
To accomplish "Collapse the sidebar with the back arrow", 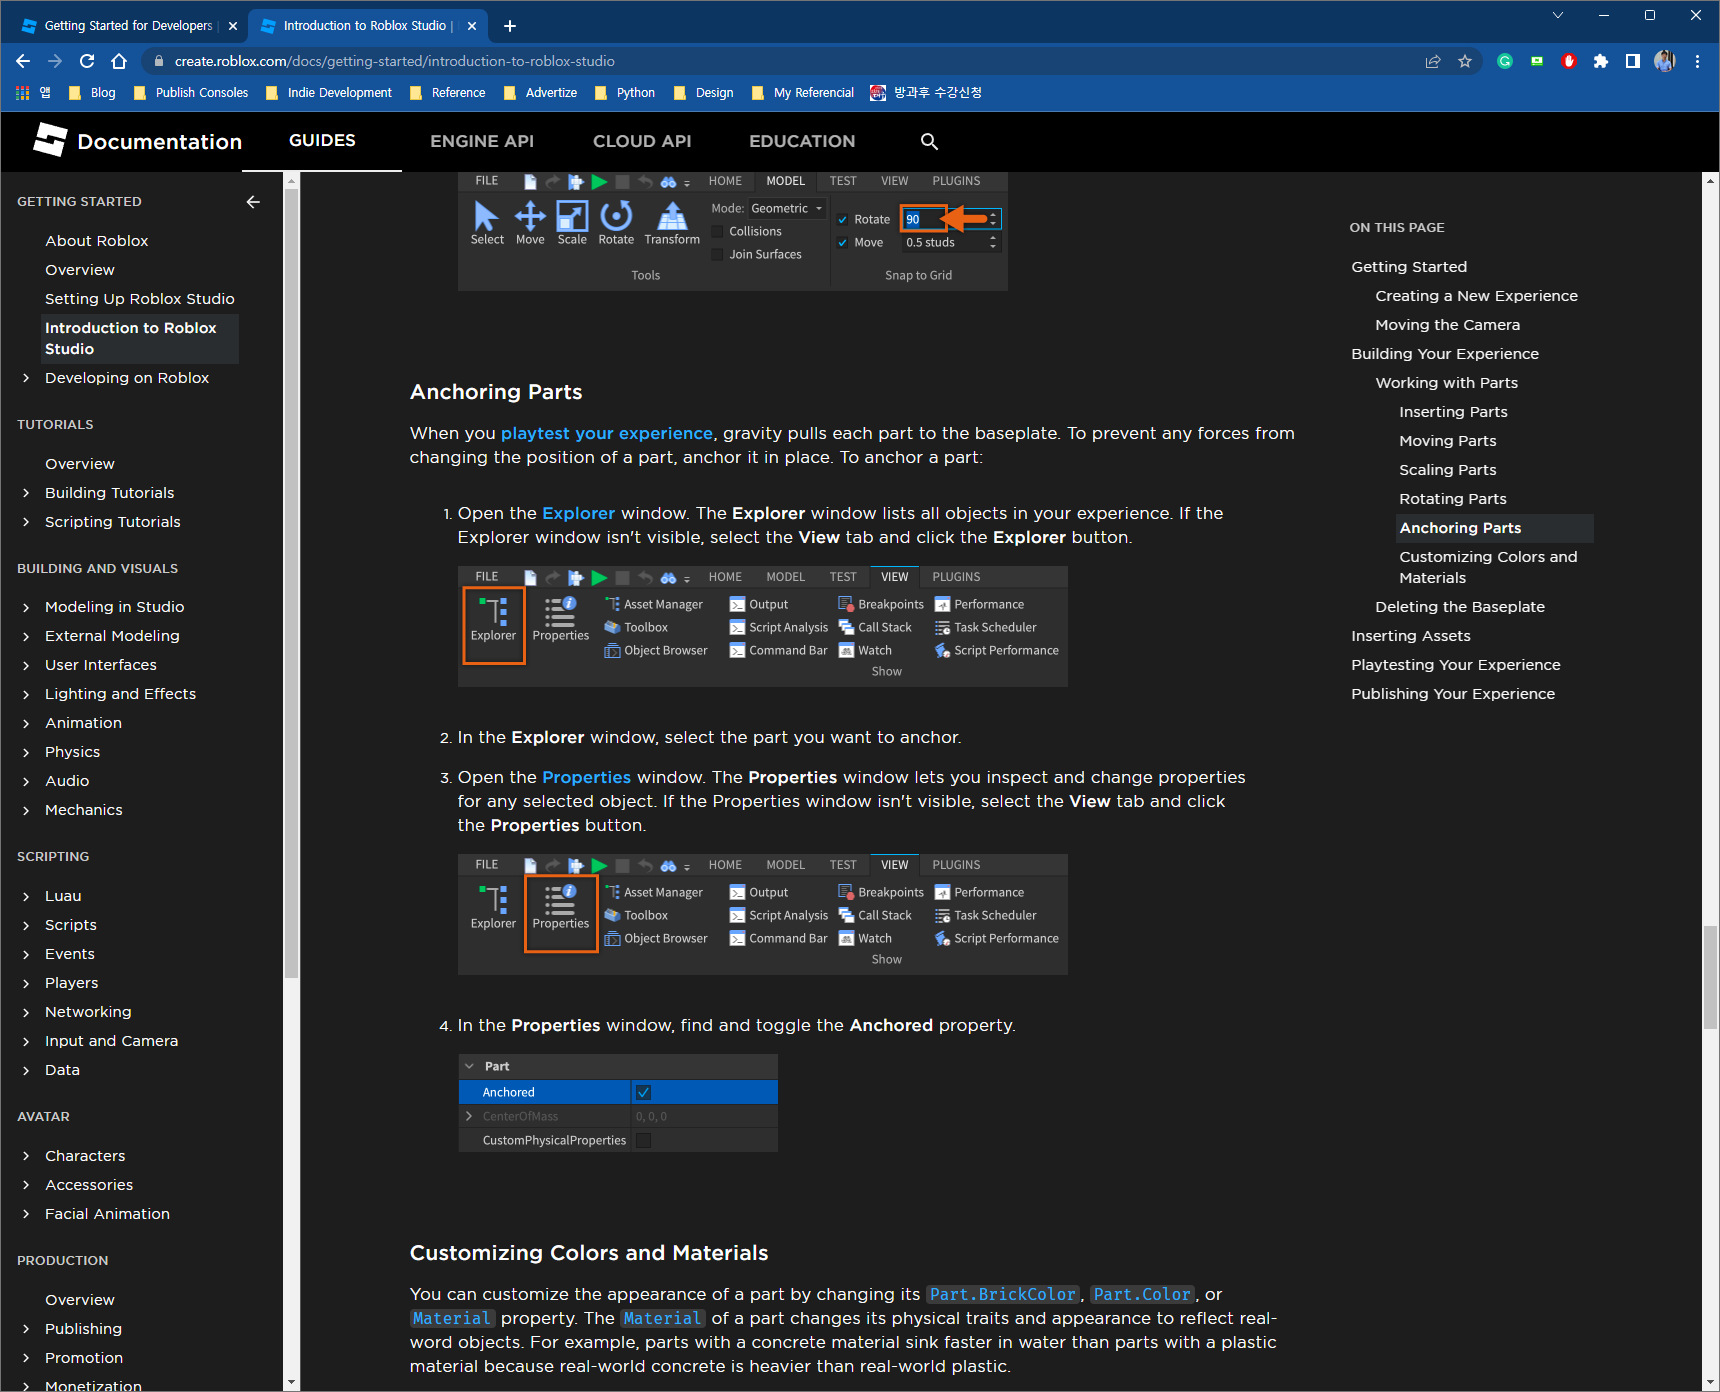I will pyautogui.click(x=253, y=202).
